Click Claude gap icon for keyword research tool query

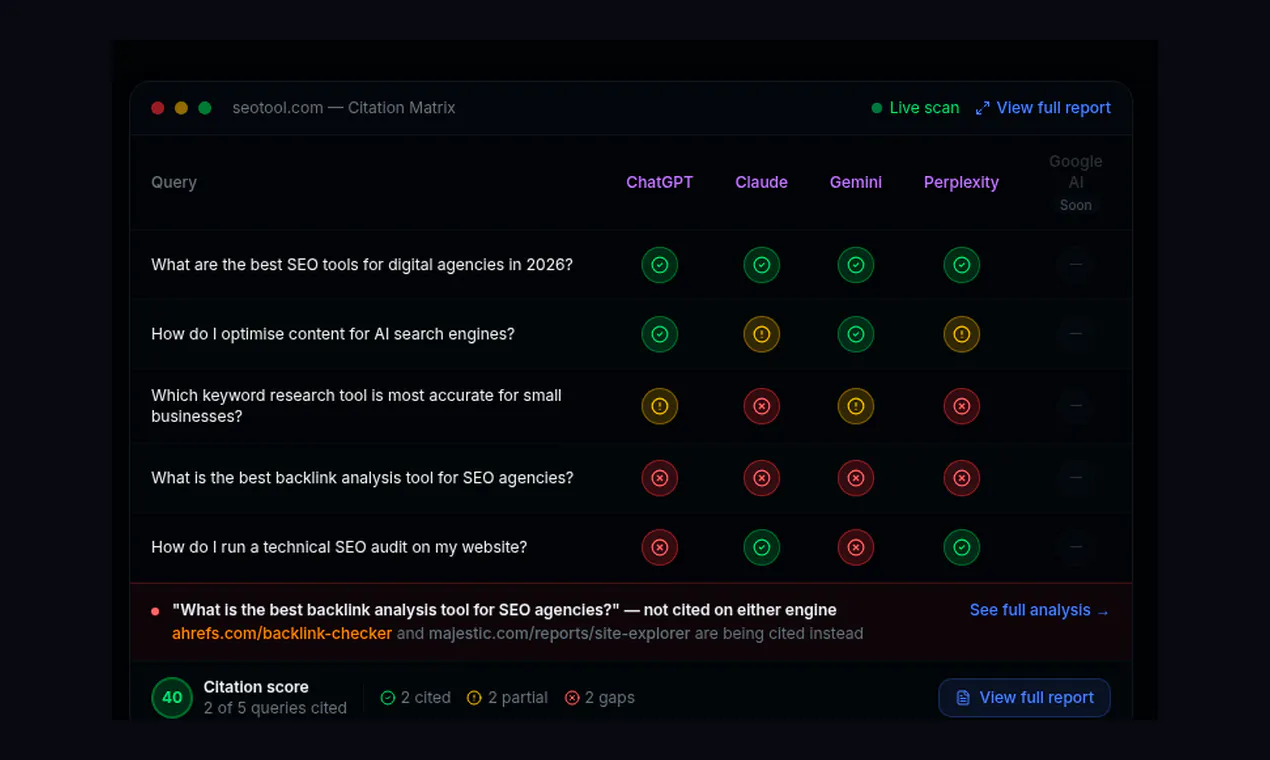pos(761,406)
